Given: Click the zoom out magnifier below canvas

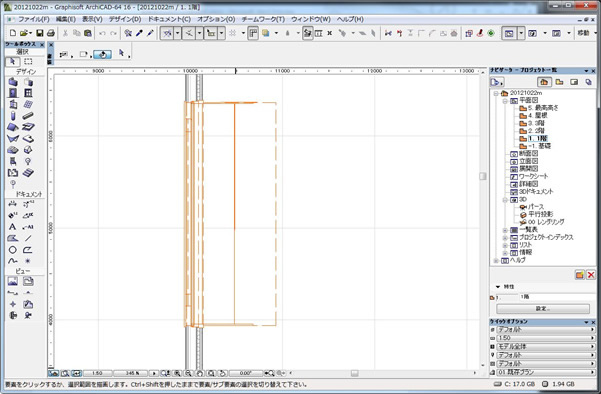Looking at the screenshot, I should tap(188, 373).
